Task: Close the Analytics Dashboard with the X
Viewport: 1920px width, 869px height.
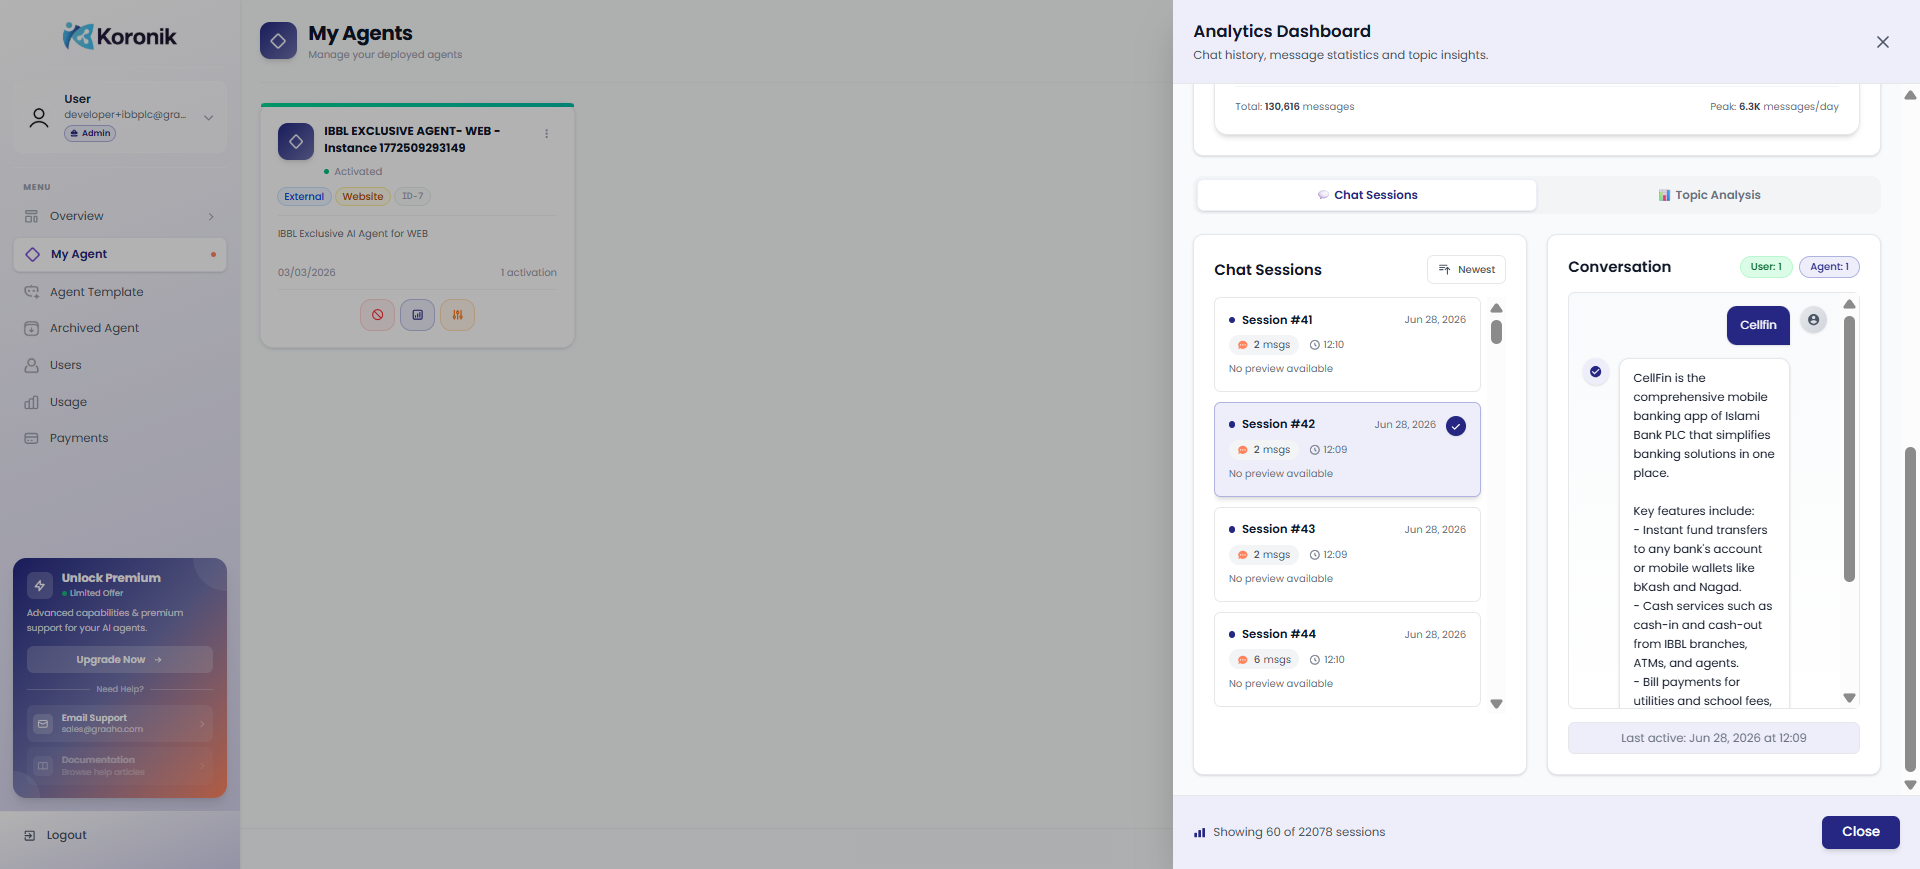Action: (1883, 42)
